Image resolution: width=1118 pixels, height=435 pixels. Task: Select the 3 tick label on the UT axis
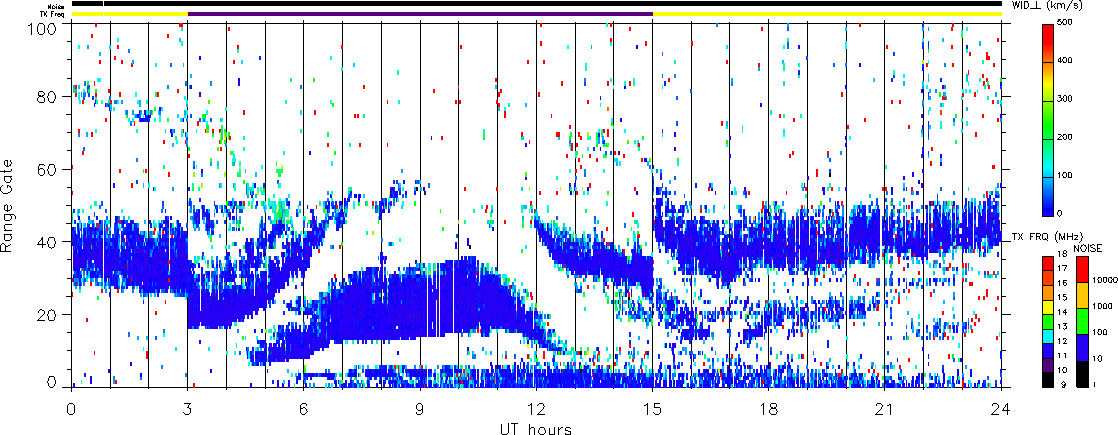[x=187, y=408]
